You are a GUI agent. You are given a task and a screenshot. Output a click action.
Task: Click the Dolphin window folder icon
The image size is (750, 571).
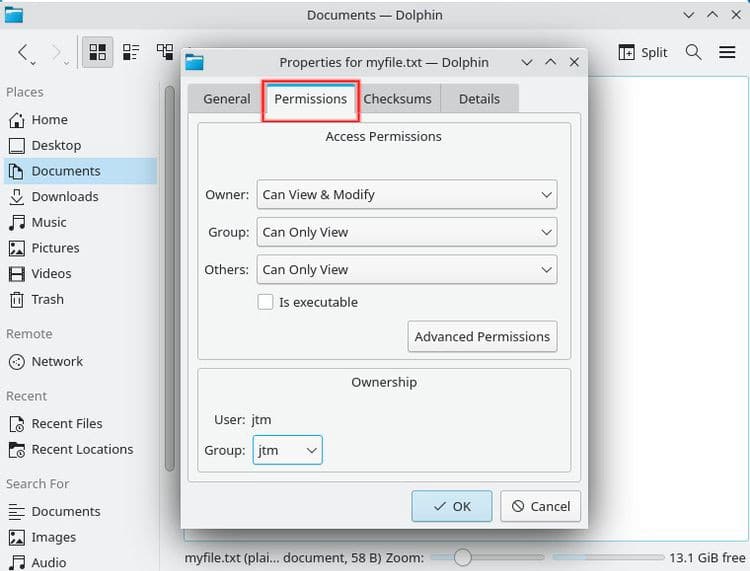tap(14, 14)
